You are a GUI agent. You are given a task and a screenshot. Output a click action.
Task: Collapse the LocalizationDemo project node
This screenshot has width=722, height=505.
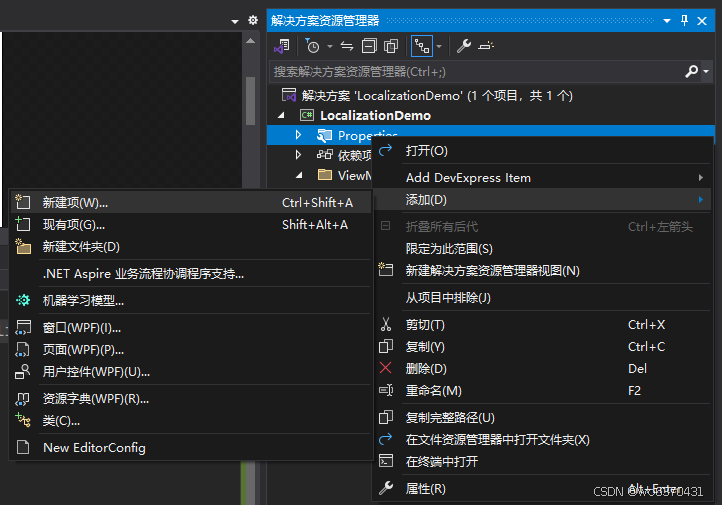pos(281,116)
